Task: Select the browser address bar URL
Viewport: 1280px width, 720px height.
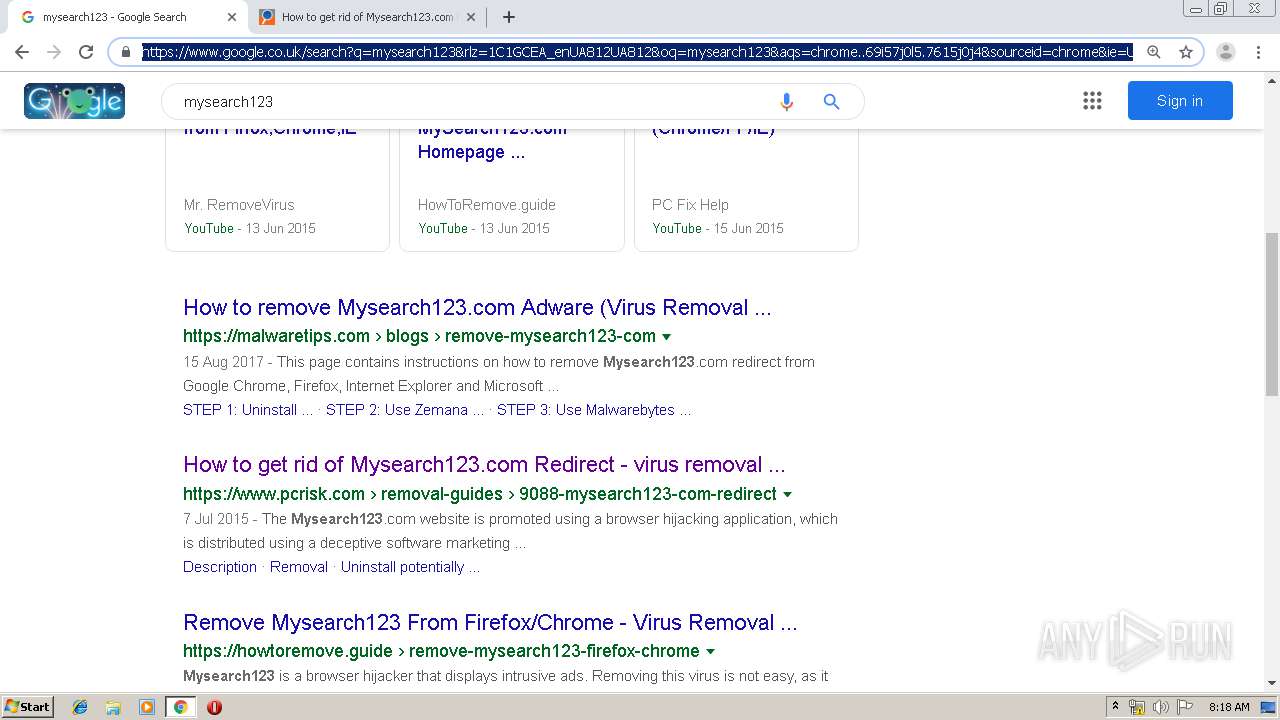Action: tap(637, 52)
